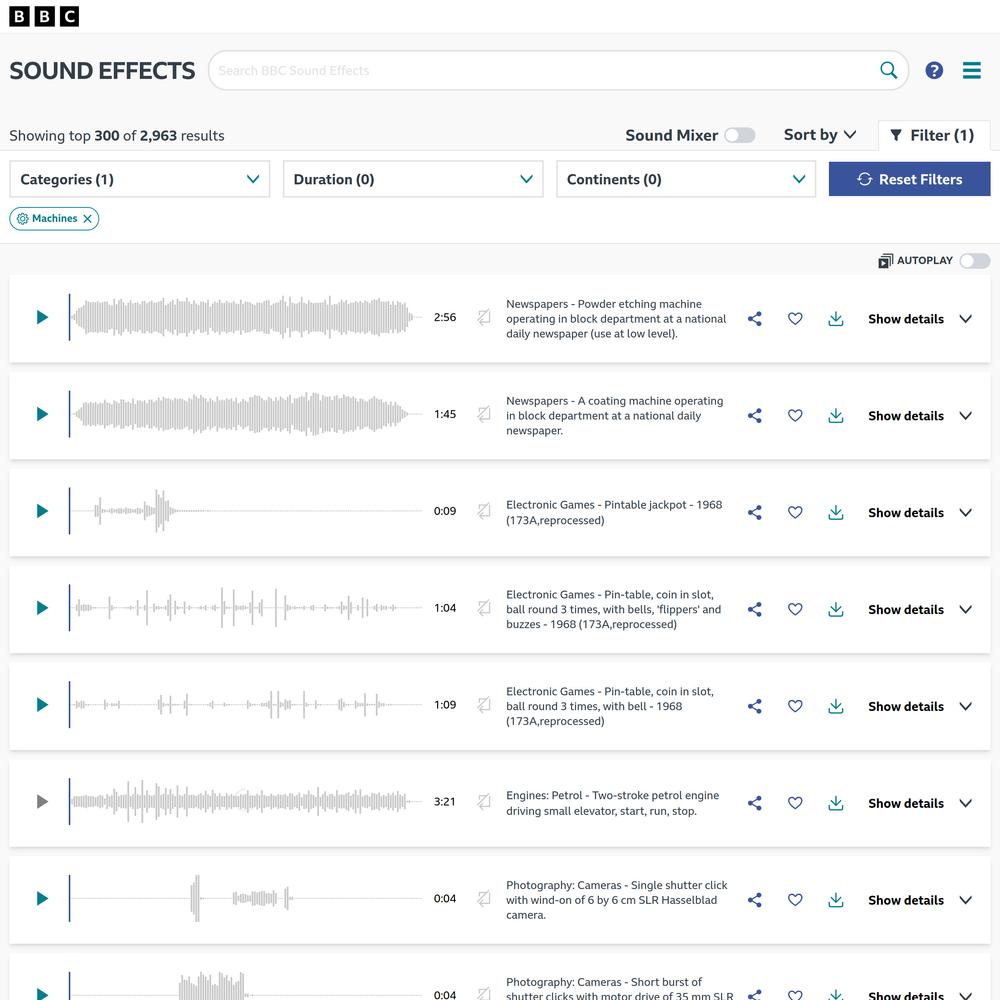This screenshot has height=1000, width=1000.
Task: Show details for Hasselblad shutter click
Action: 920,901
